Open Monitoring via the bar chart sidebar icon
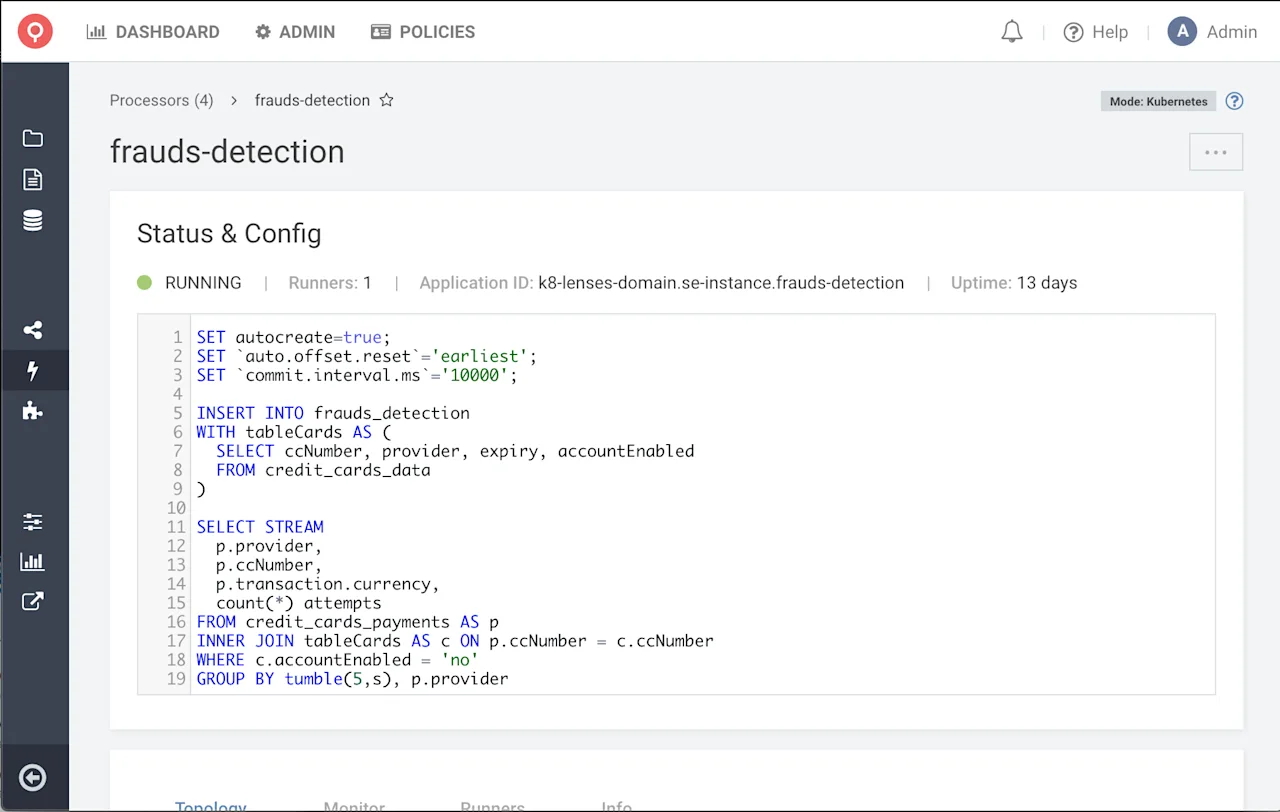This screenshot has width=1280, height=812. [x=33, y=561]
